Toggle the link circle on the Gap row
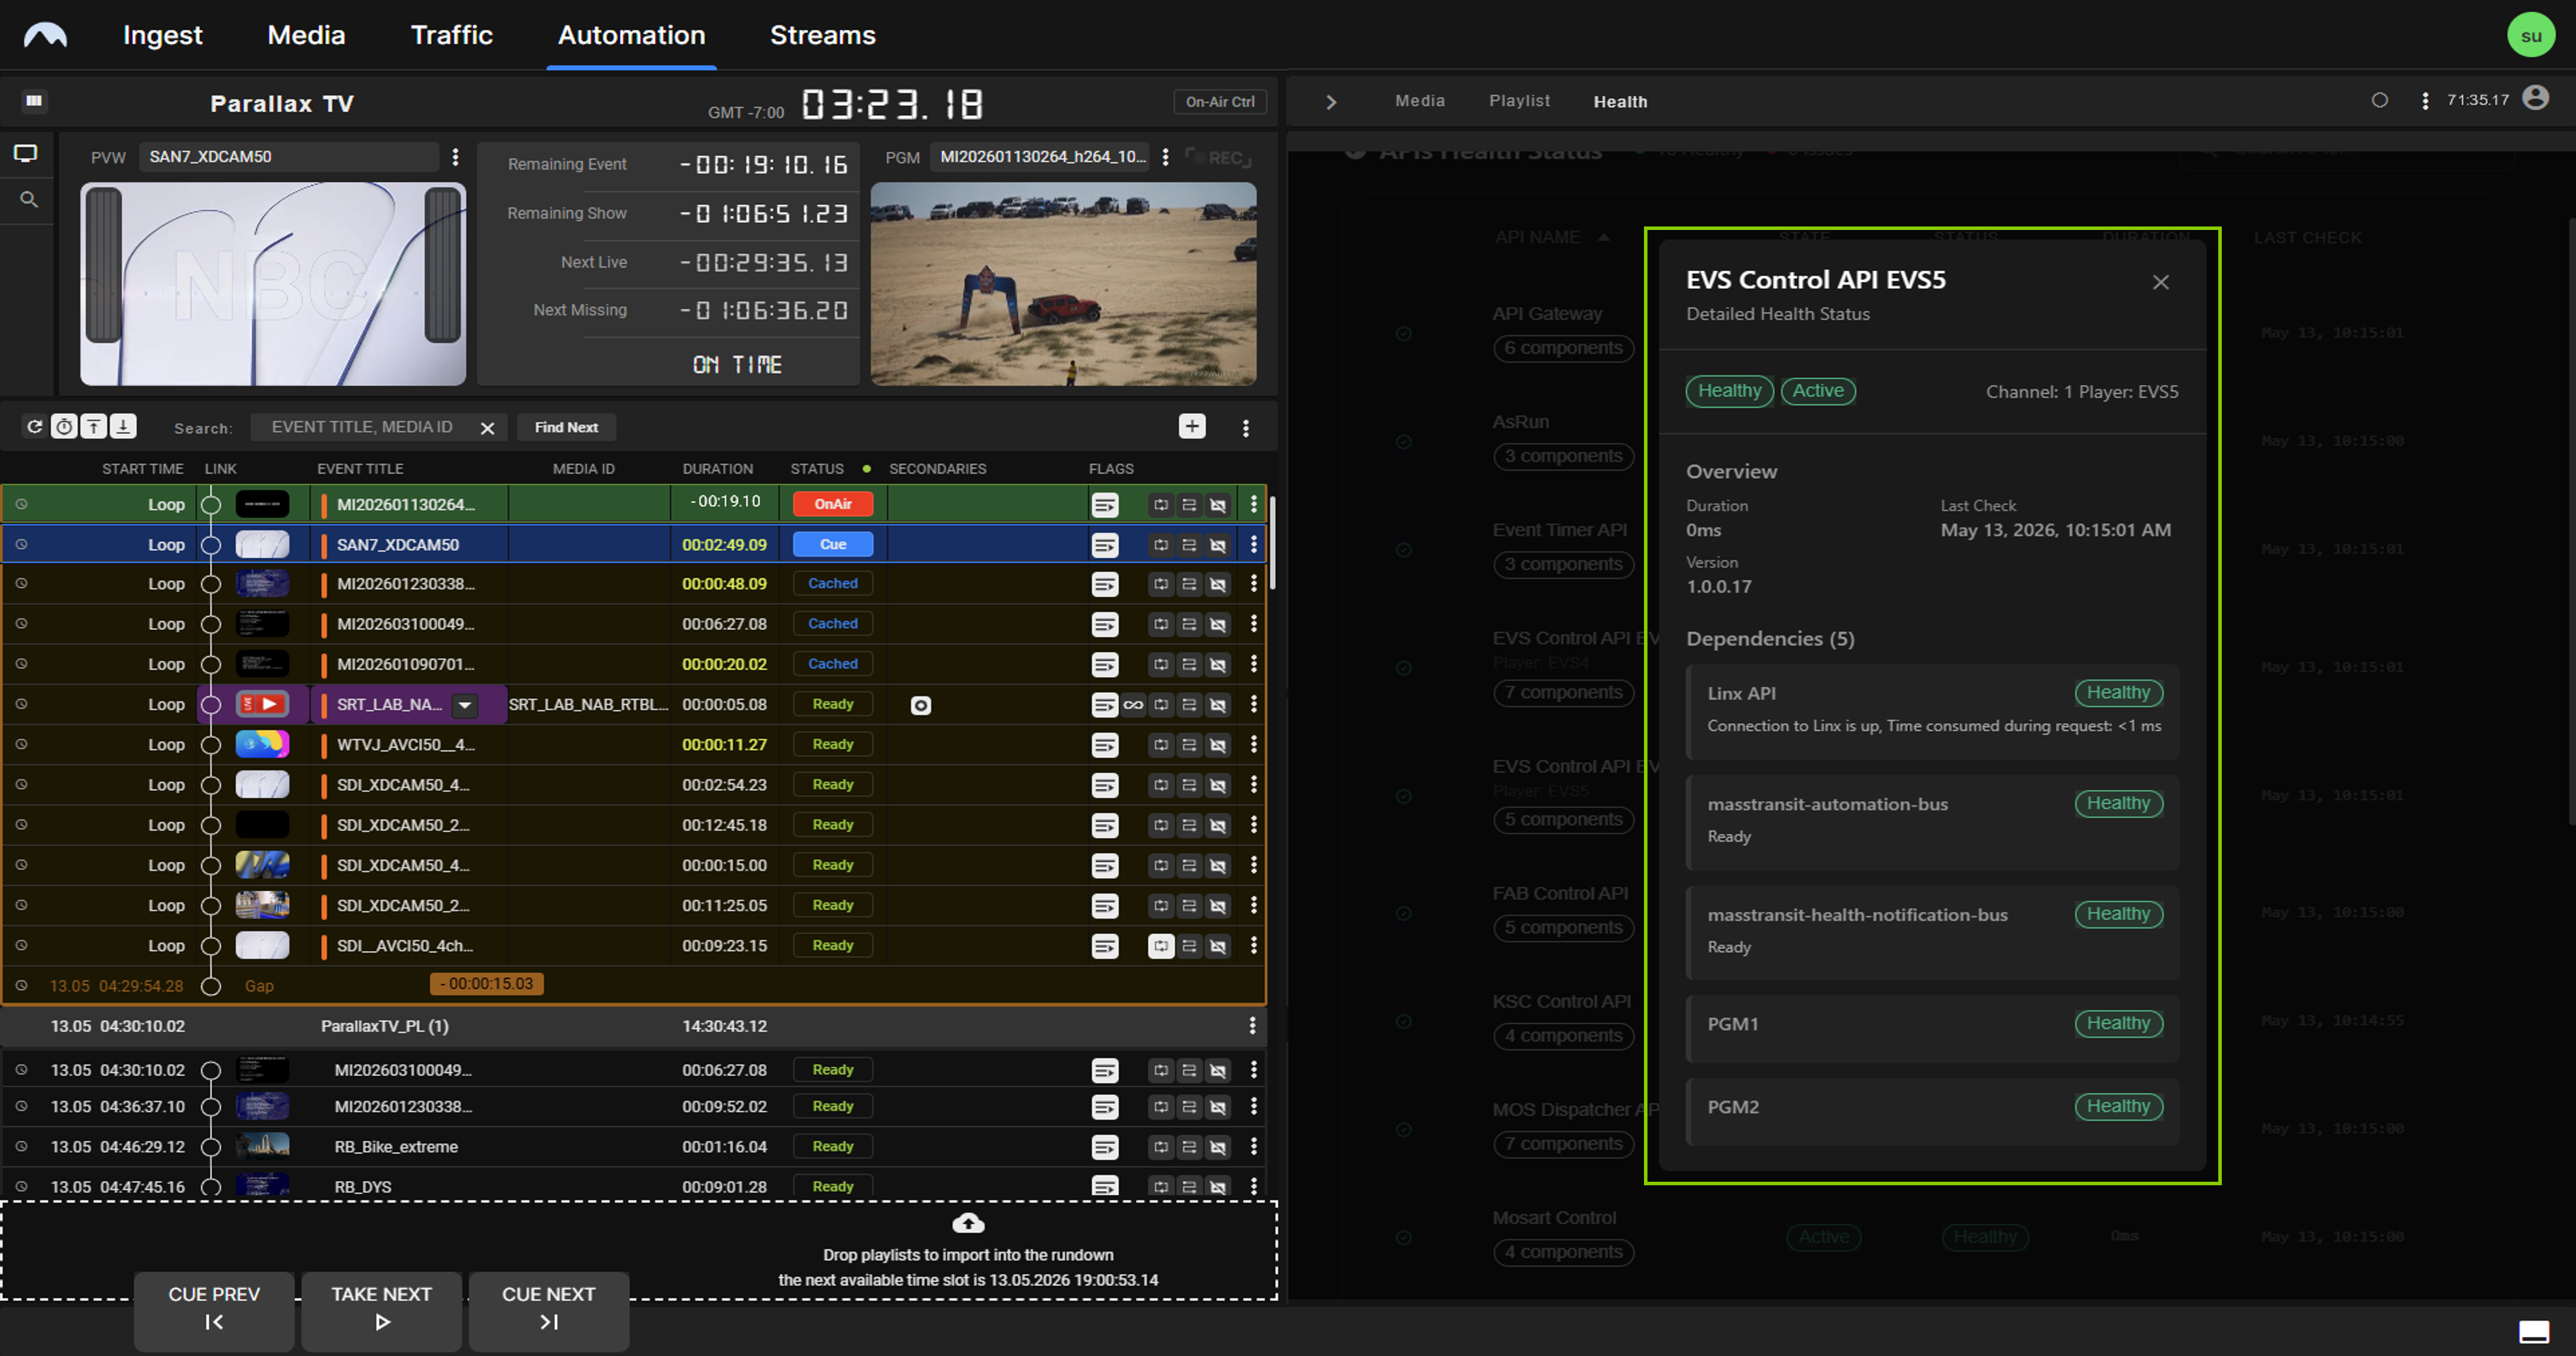 211,986
